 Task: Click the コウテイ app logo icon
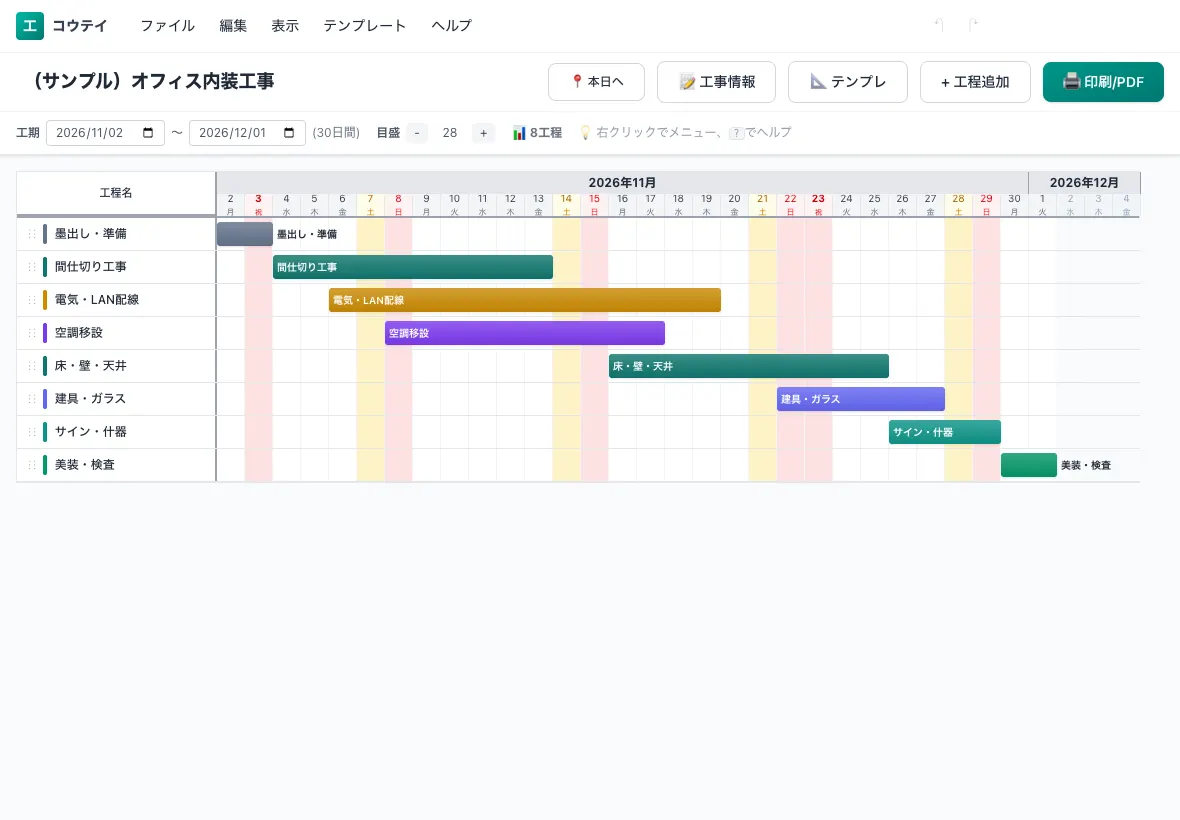coord(30,26)
